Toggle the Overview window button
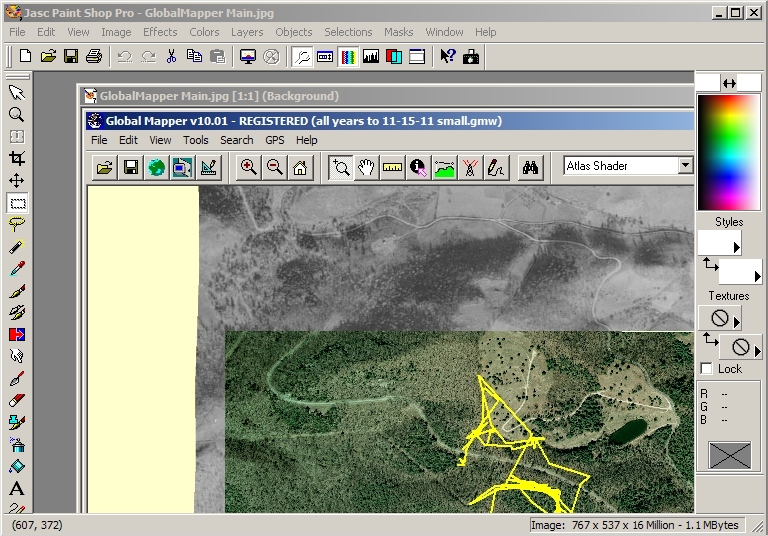This screenshot has height=536, width=768. (x=417, y=56)
